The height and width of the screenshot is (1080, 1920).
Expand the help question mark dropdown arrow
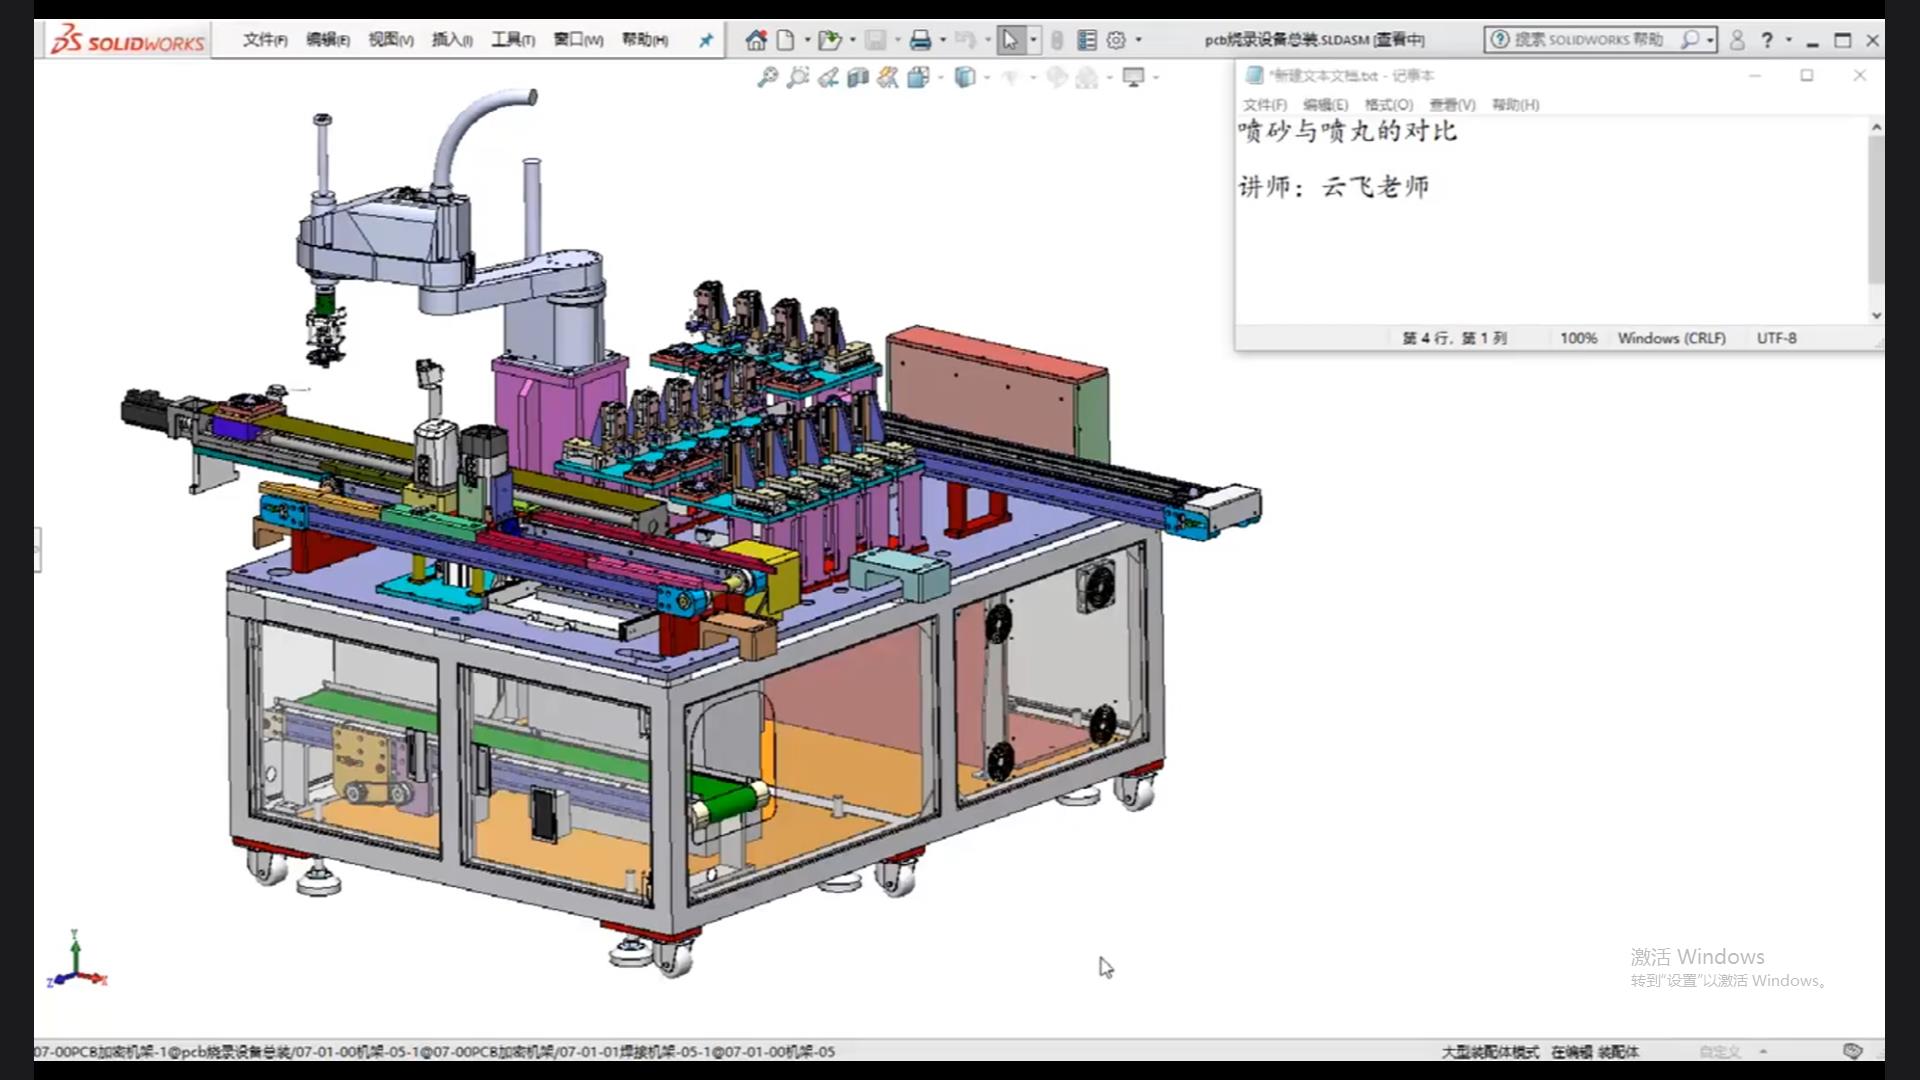tap(1788, 40)
